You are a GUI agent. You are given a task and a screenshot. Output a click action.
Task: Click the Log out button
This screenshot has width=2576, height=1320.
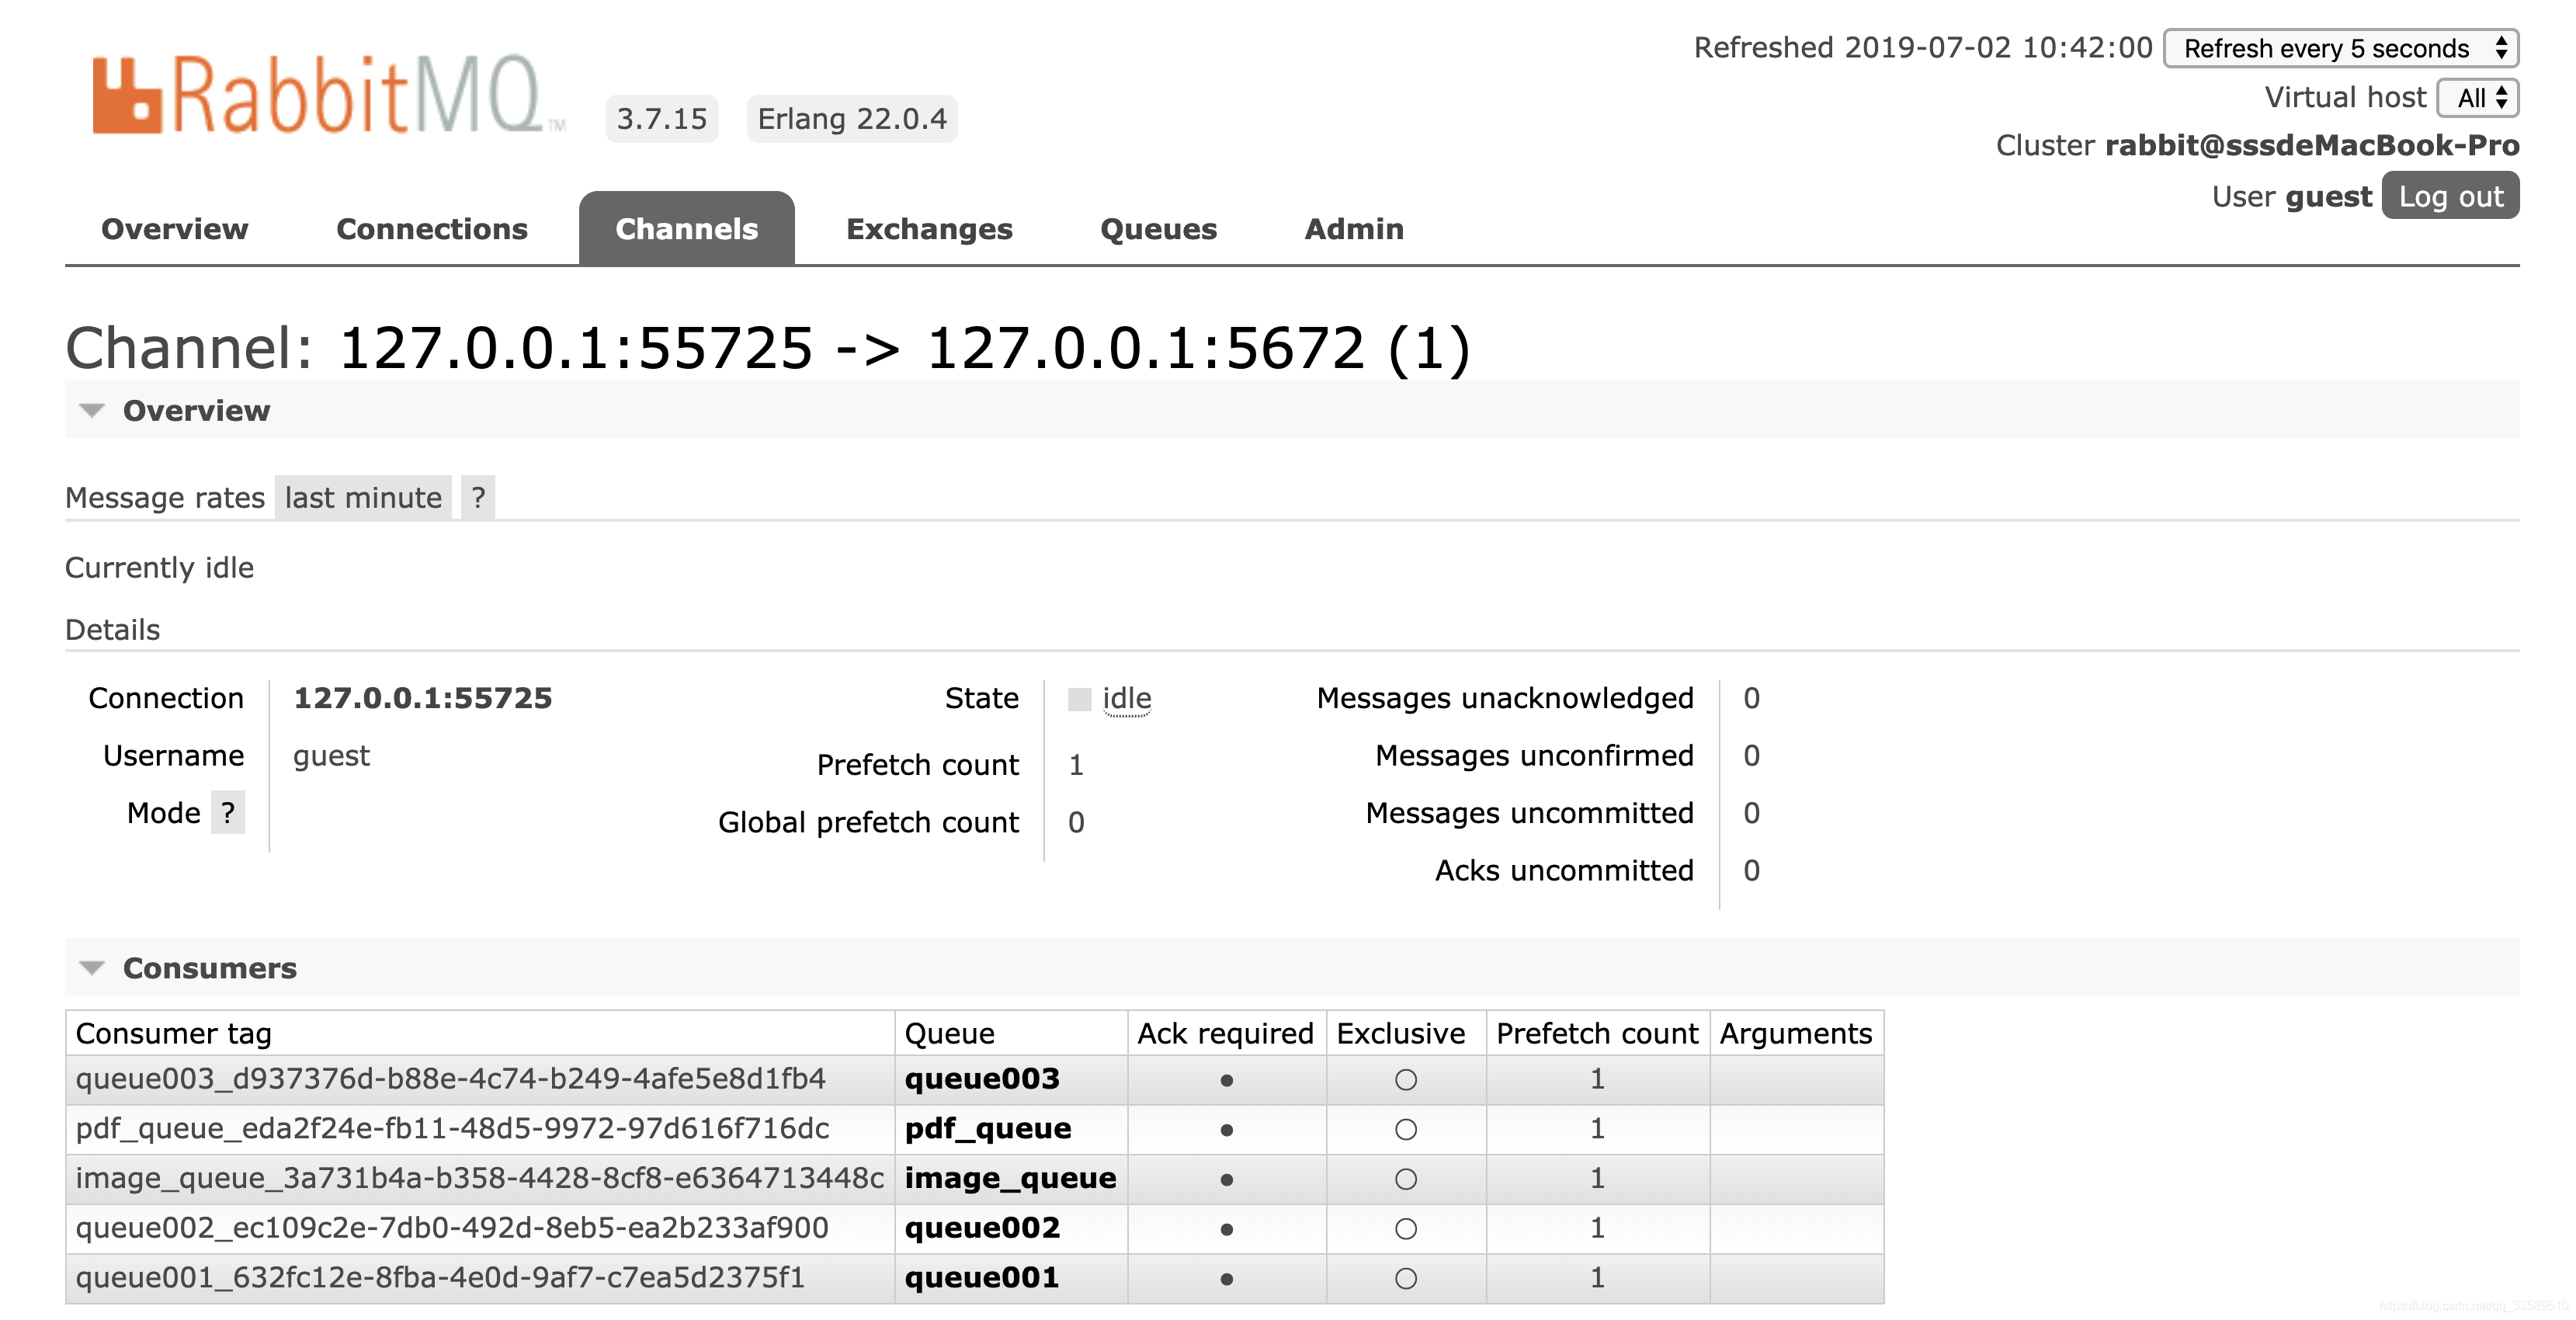(2450, 196)
